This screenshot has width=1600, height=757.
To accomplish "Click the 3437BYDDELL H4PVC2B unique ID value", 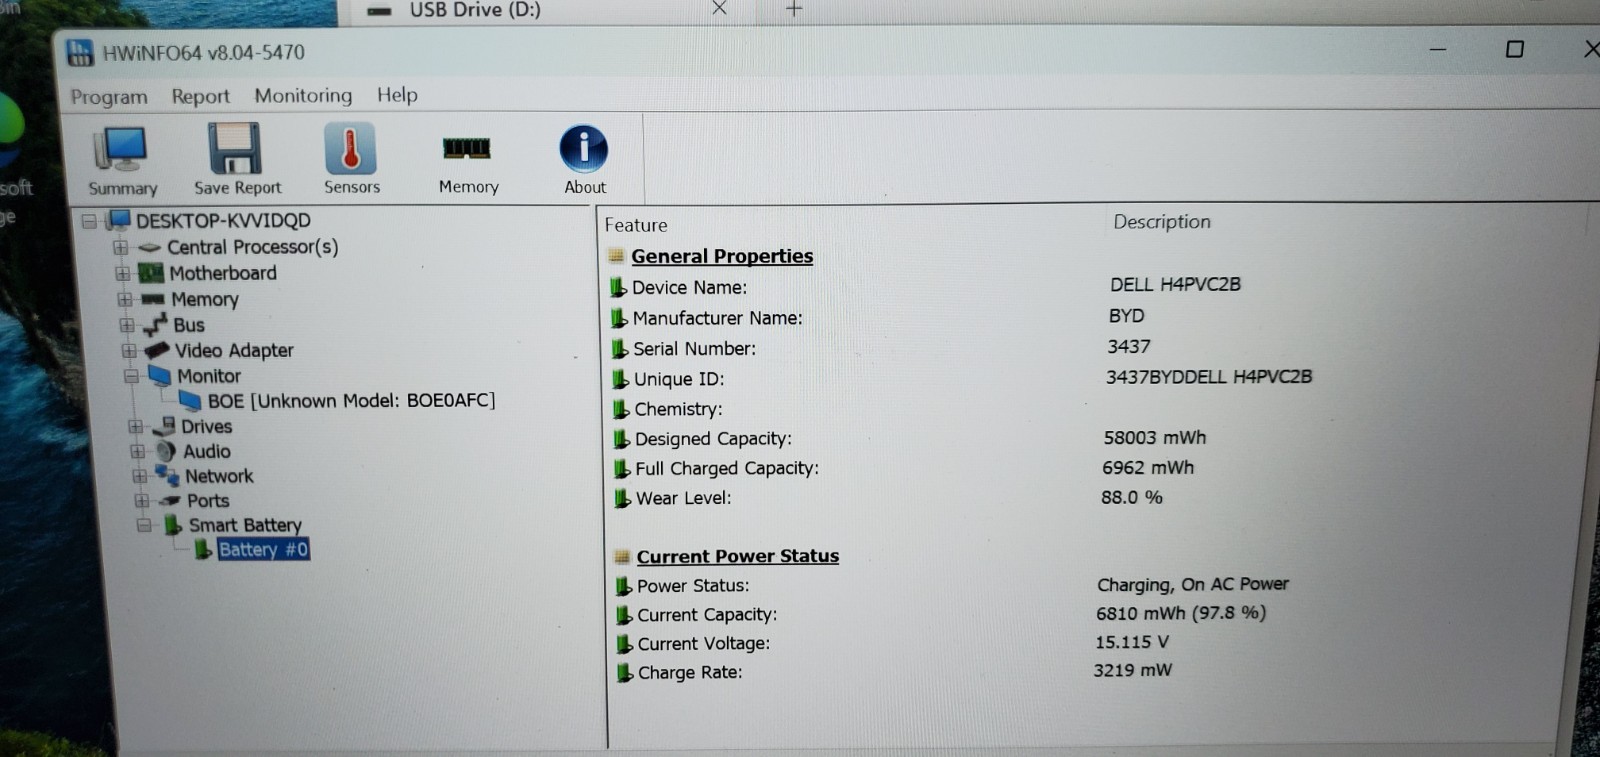I will click(x=1209, y=377).
